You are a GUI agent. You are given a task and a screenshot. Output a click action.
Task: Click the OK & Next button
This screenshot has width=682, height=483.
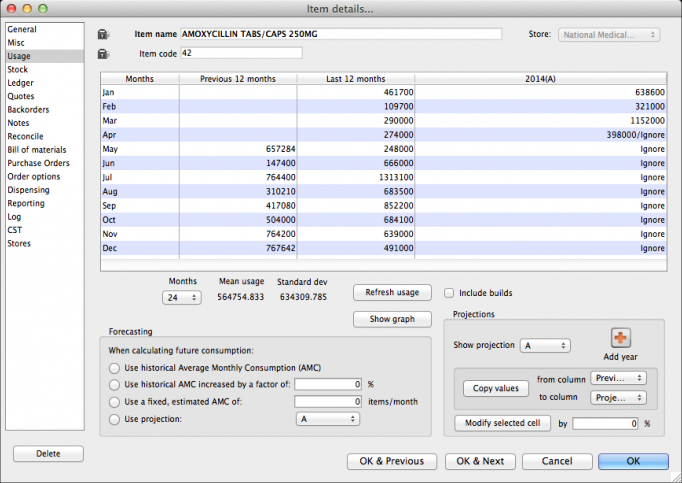coord(480,461)
